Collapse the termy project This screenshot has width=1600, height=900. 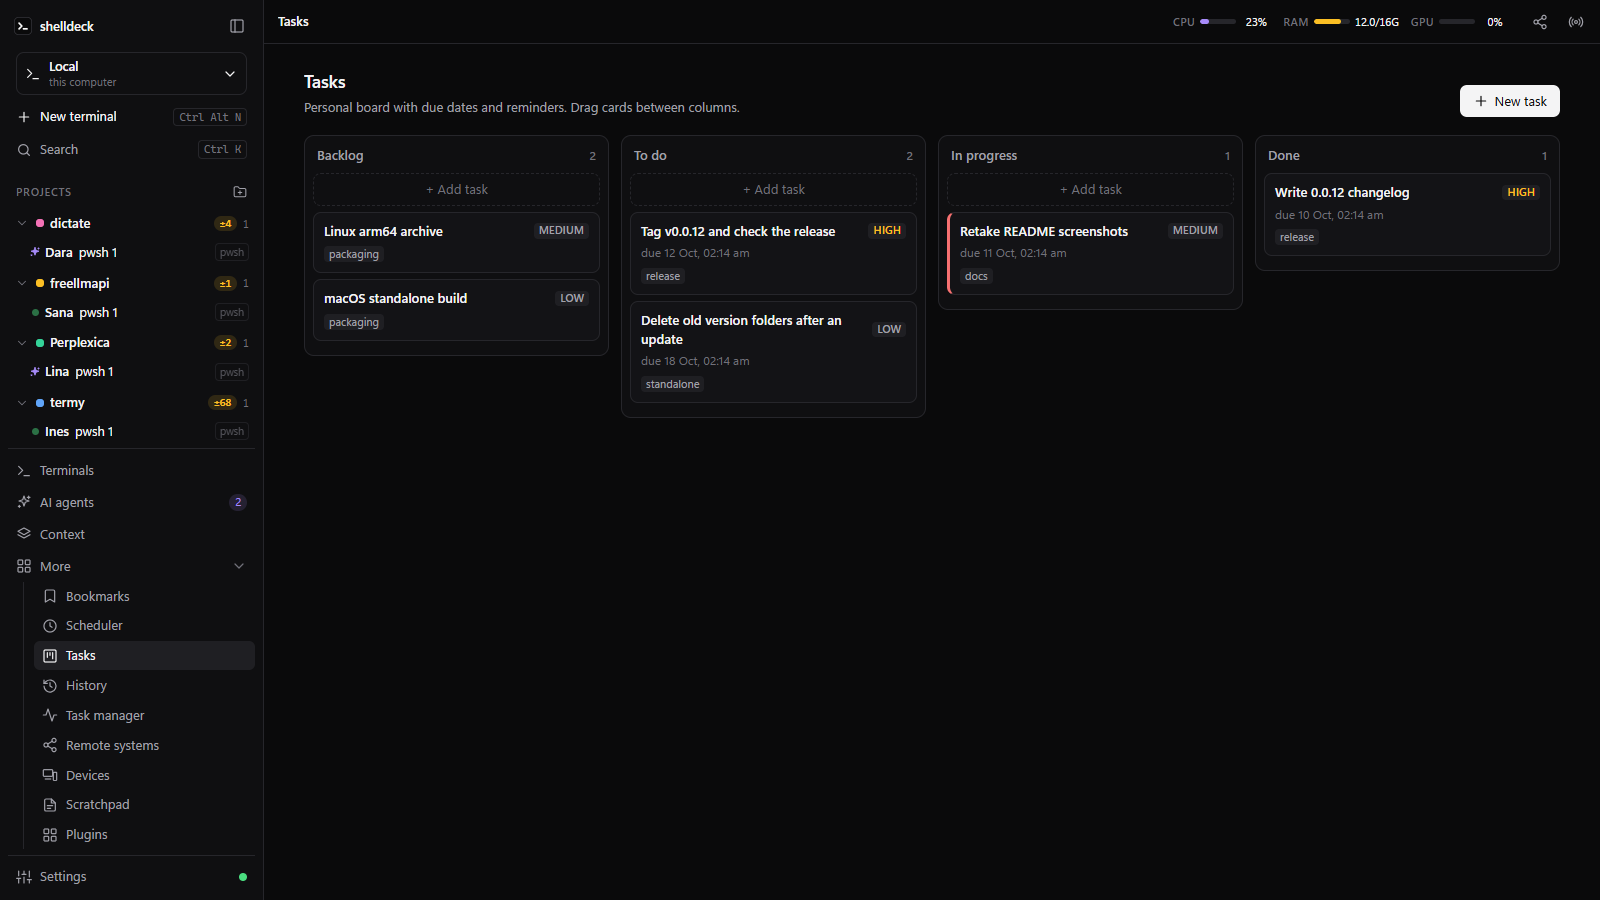coord(22,403)
